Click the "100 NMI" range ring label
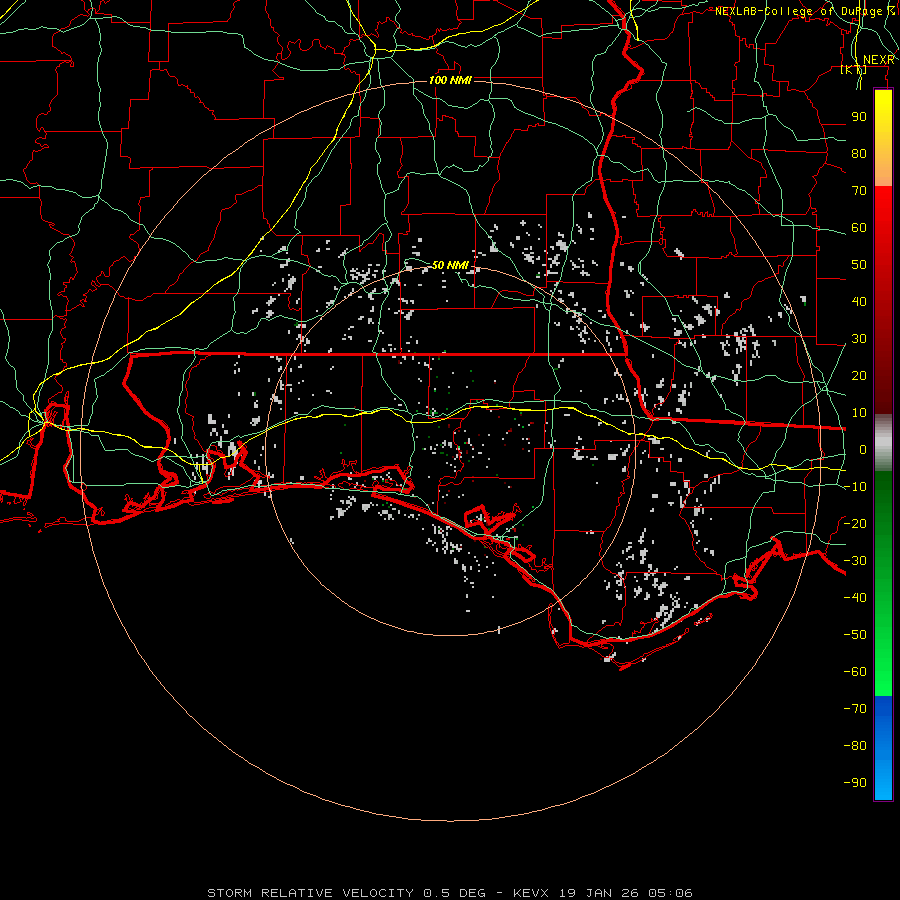This screenshot has height=900, width=900. pyautogui.click(x=451, y=80)
